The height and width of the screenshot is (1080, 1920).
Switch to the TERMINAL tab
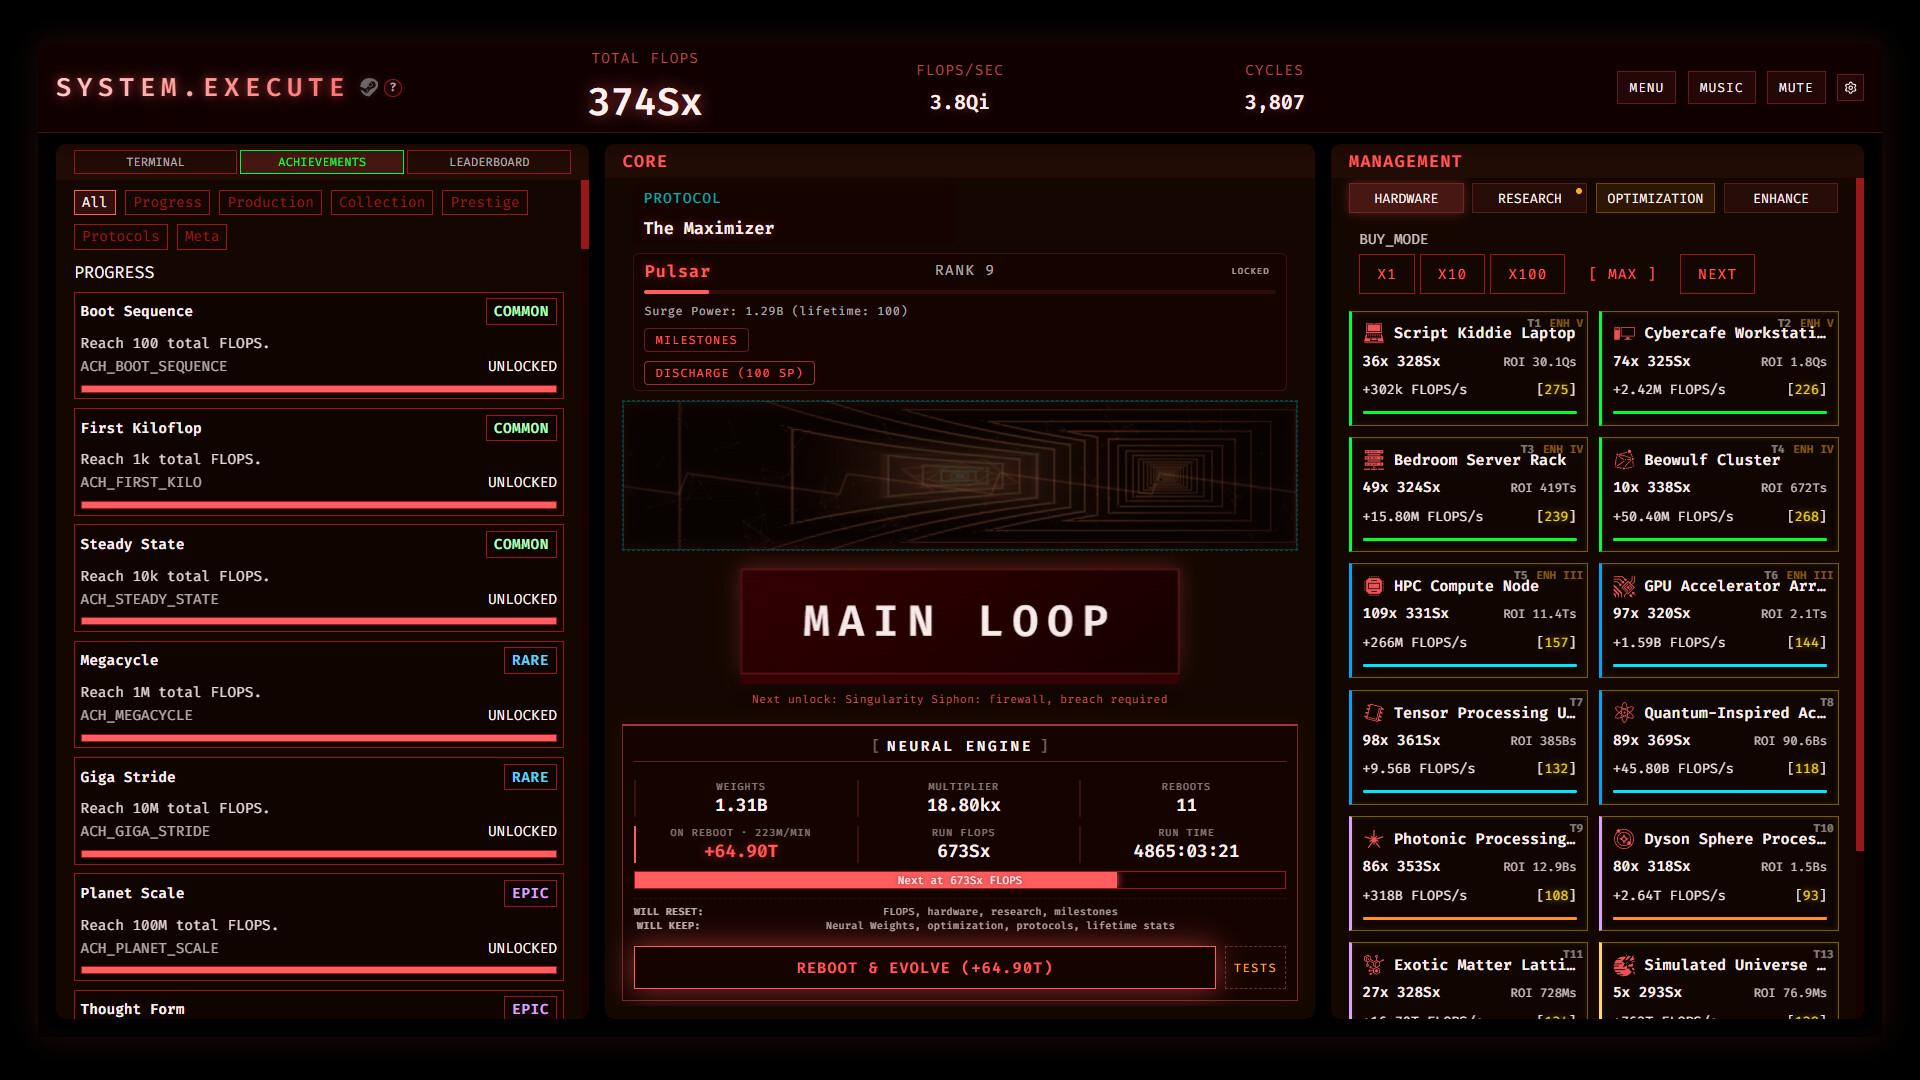[x=155, y=162]
